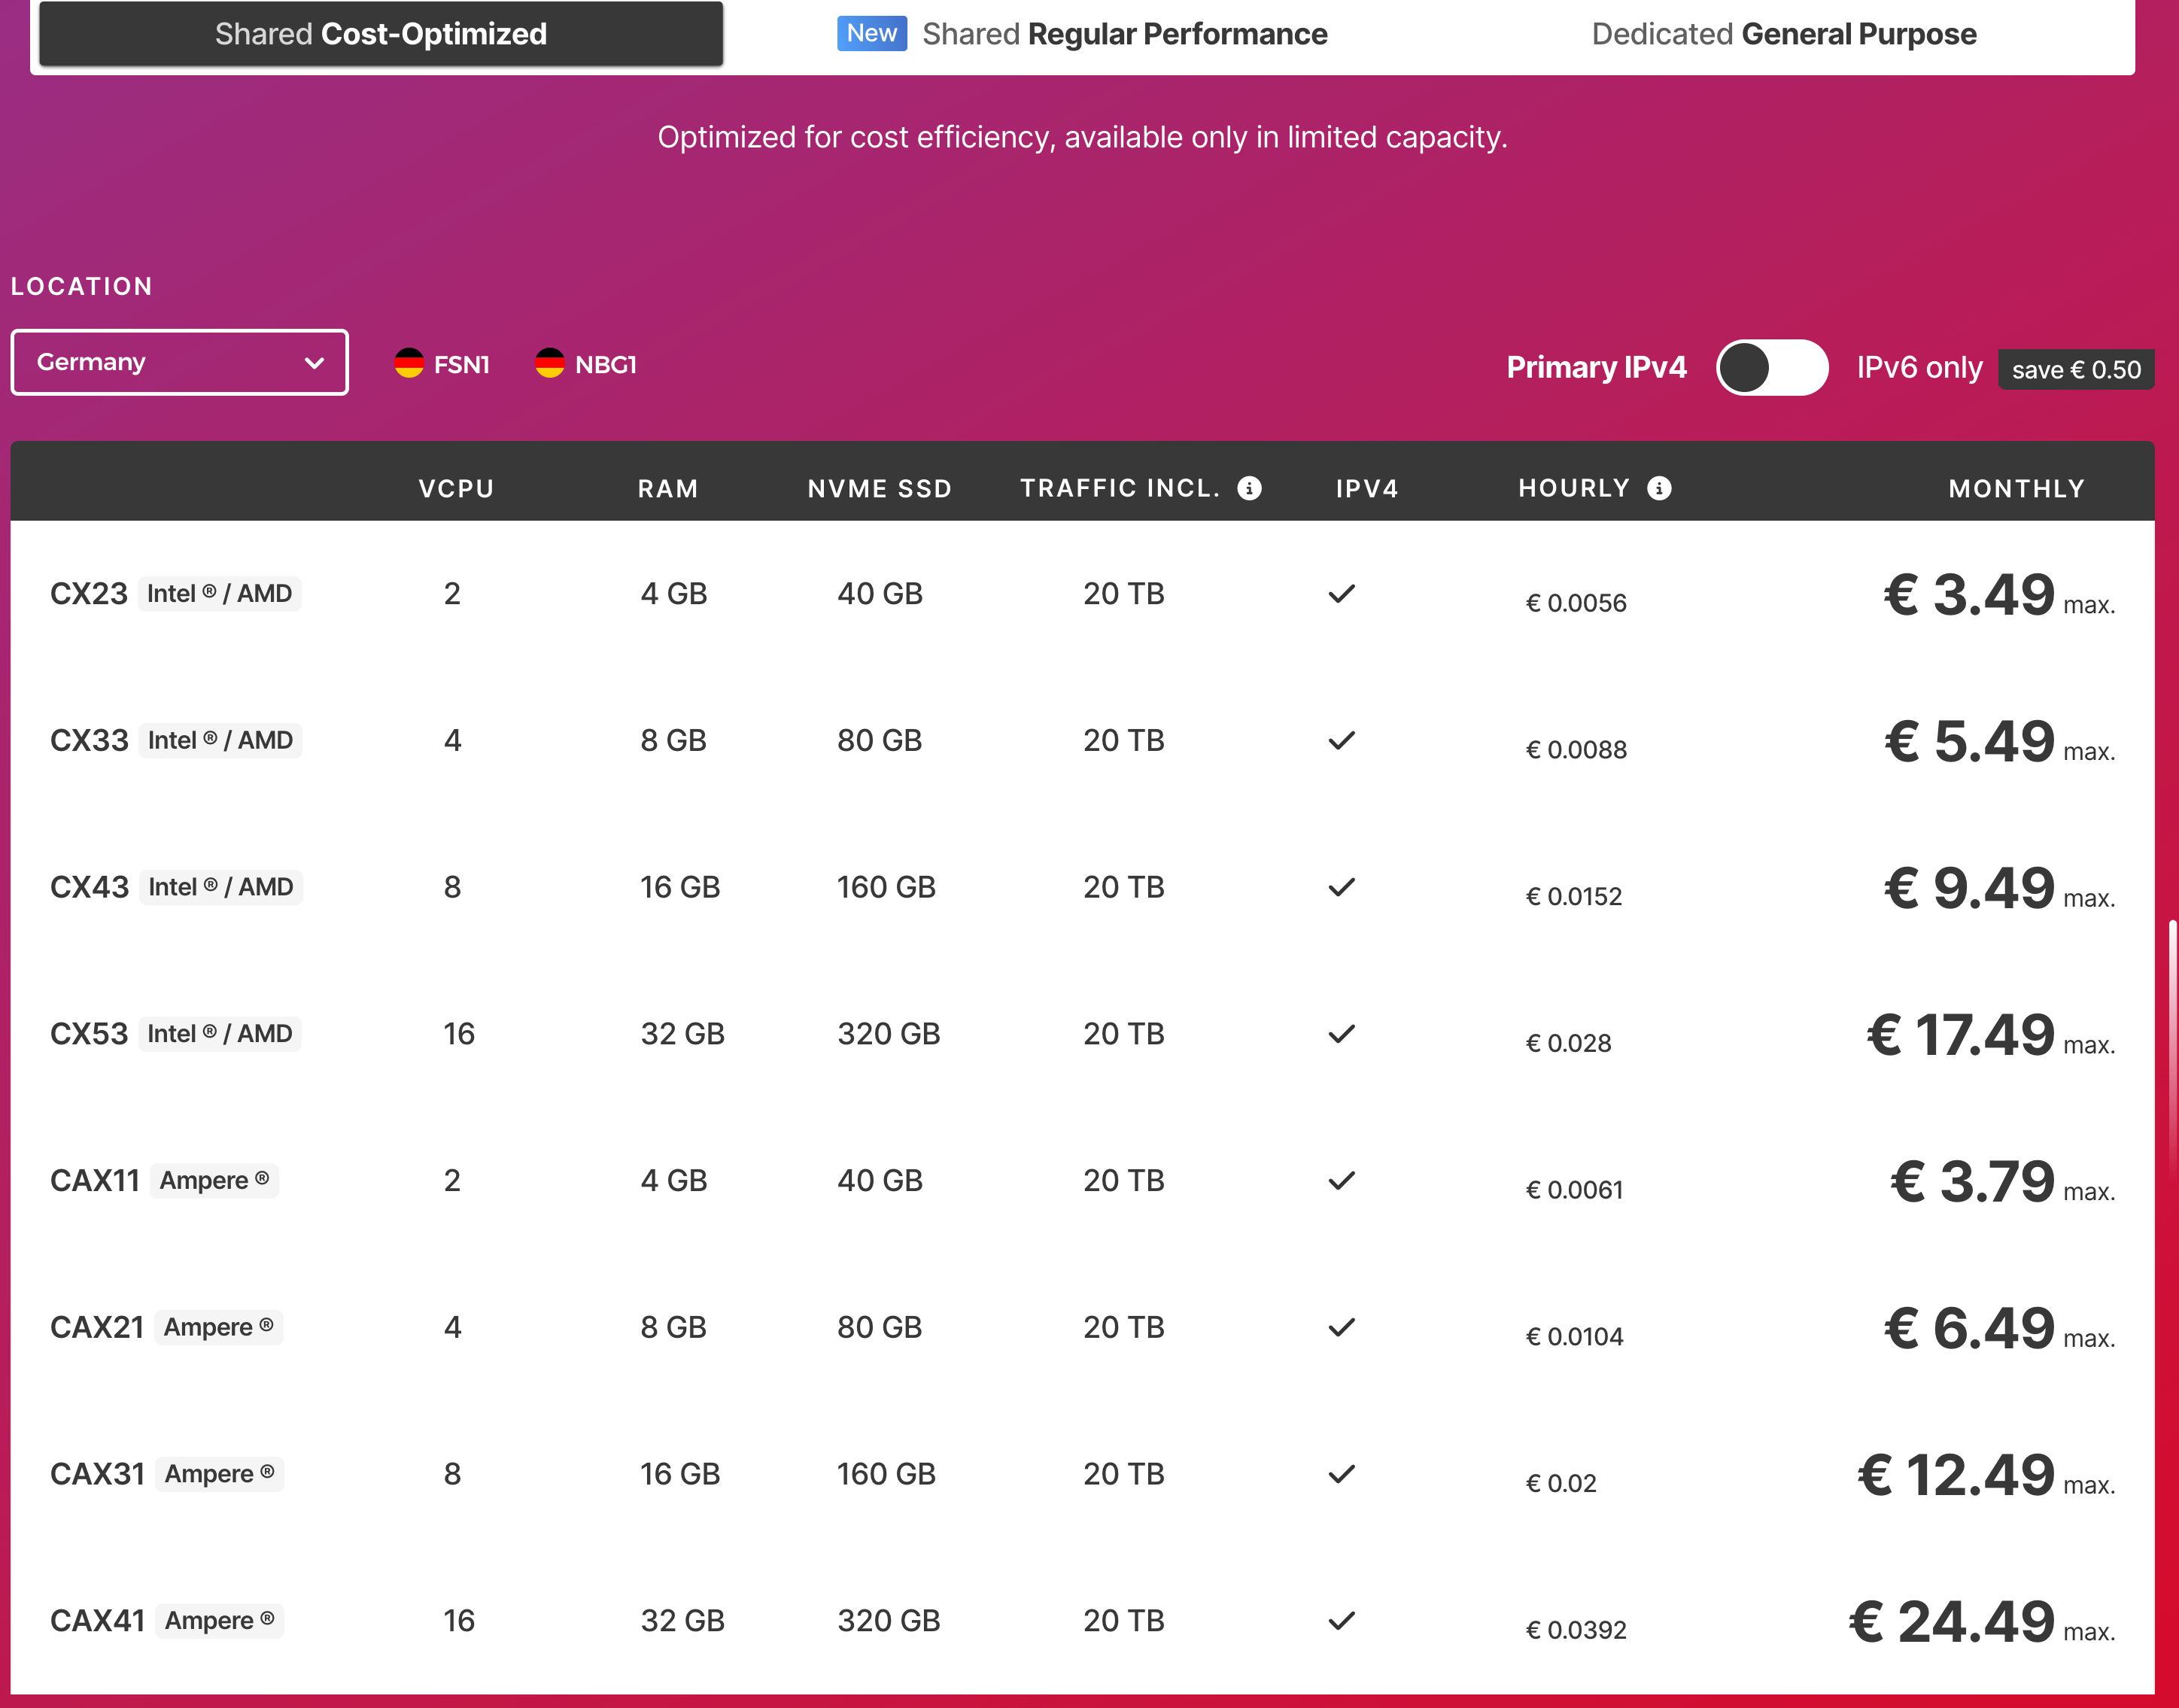The width and height of the screenshot is (2179, 1708).
Task: Select the CX23 plan name
Action: (89, 594)
